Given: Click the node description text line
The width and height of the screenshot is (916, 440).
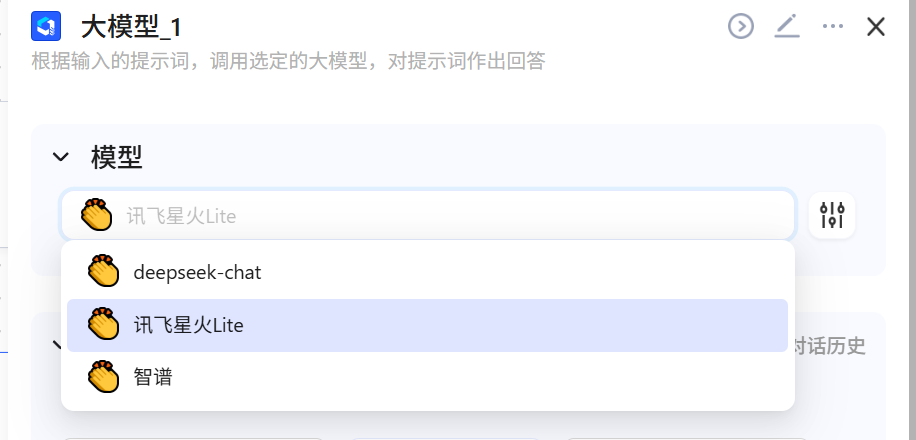Looking at the screenshot, I should pyautogui.click(x=289, y=62).
